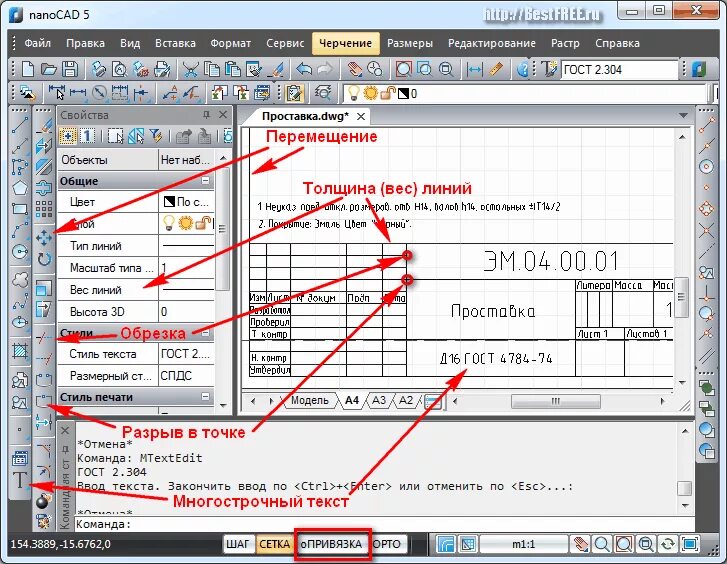
Task: Open the Черчение menu
Action: click(345, 43)
